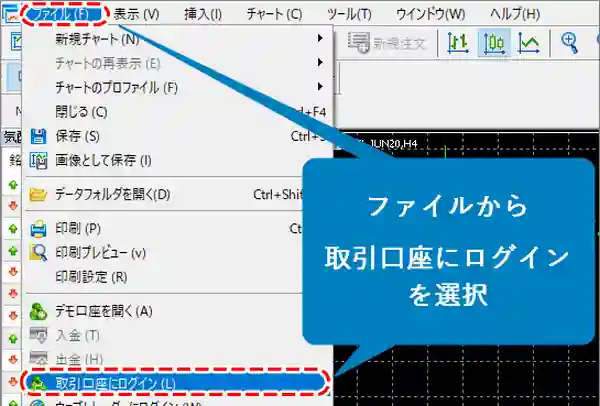Viewport: 600px width, 406px height.
Task: Choose チャートのプロファイル (F) menu entry
Action: 178,87
